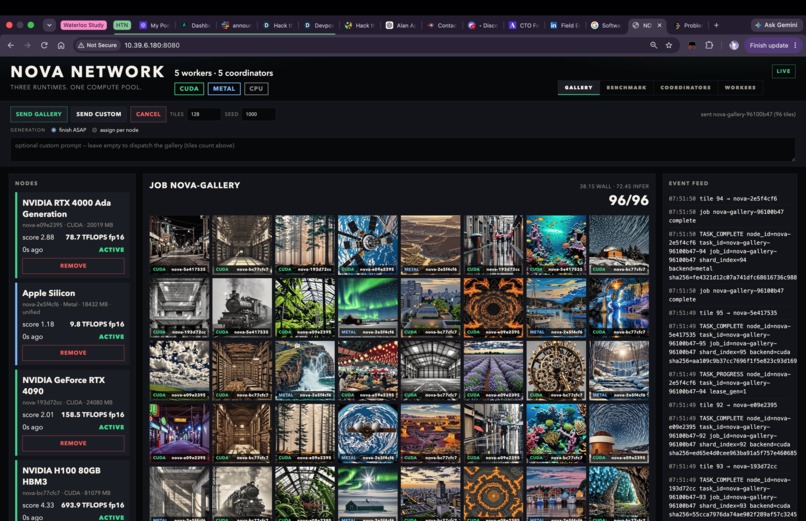Select the assign per node option

[115, 130]
